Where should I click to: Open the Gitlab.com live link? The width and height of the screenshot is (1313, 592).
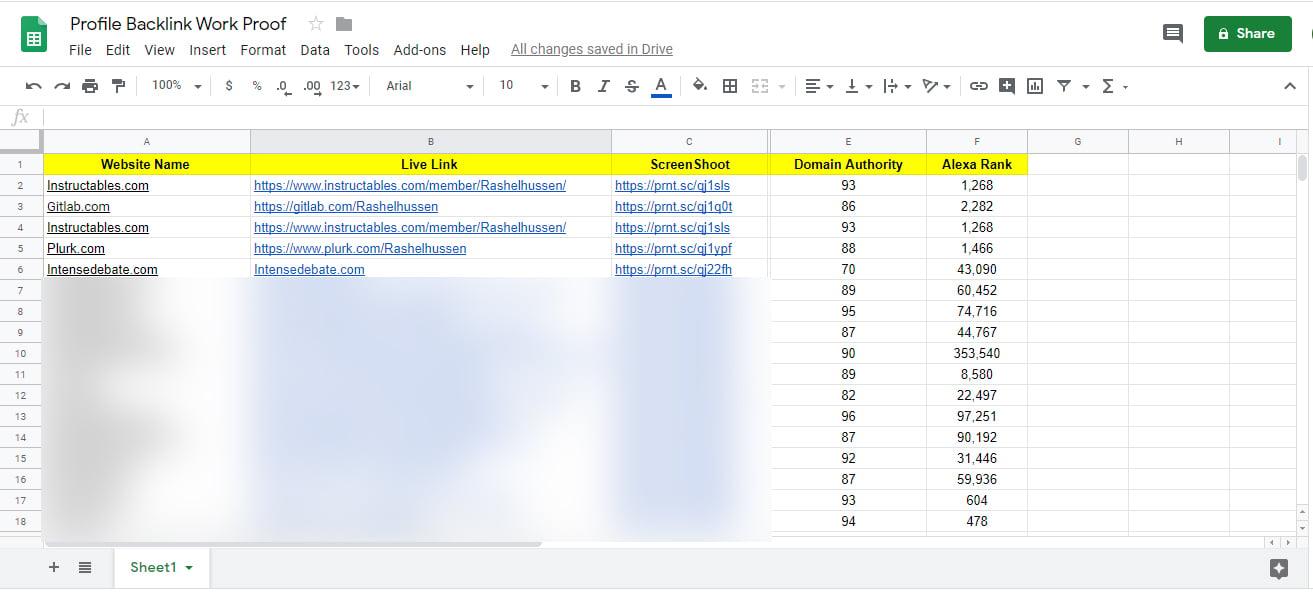[346, 206]
